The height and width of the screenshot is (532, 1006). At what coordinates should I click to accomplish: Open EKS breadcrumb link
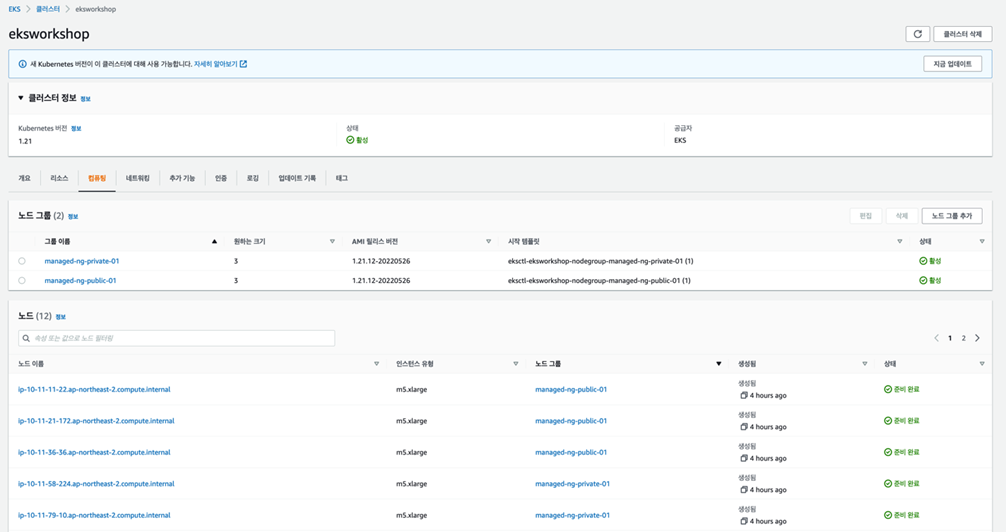coord(14,10)
